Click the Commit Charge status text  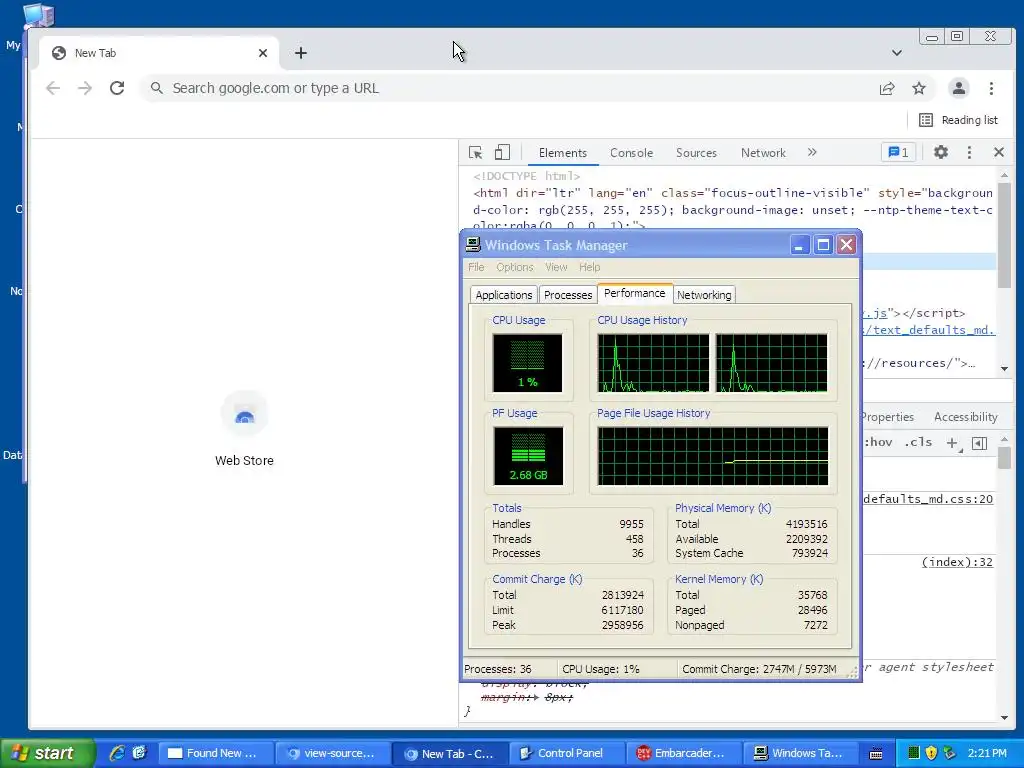coord(759,669)
